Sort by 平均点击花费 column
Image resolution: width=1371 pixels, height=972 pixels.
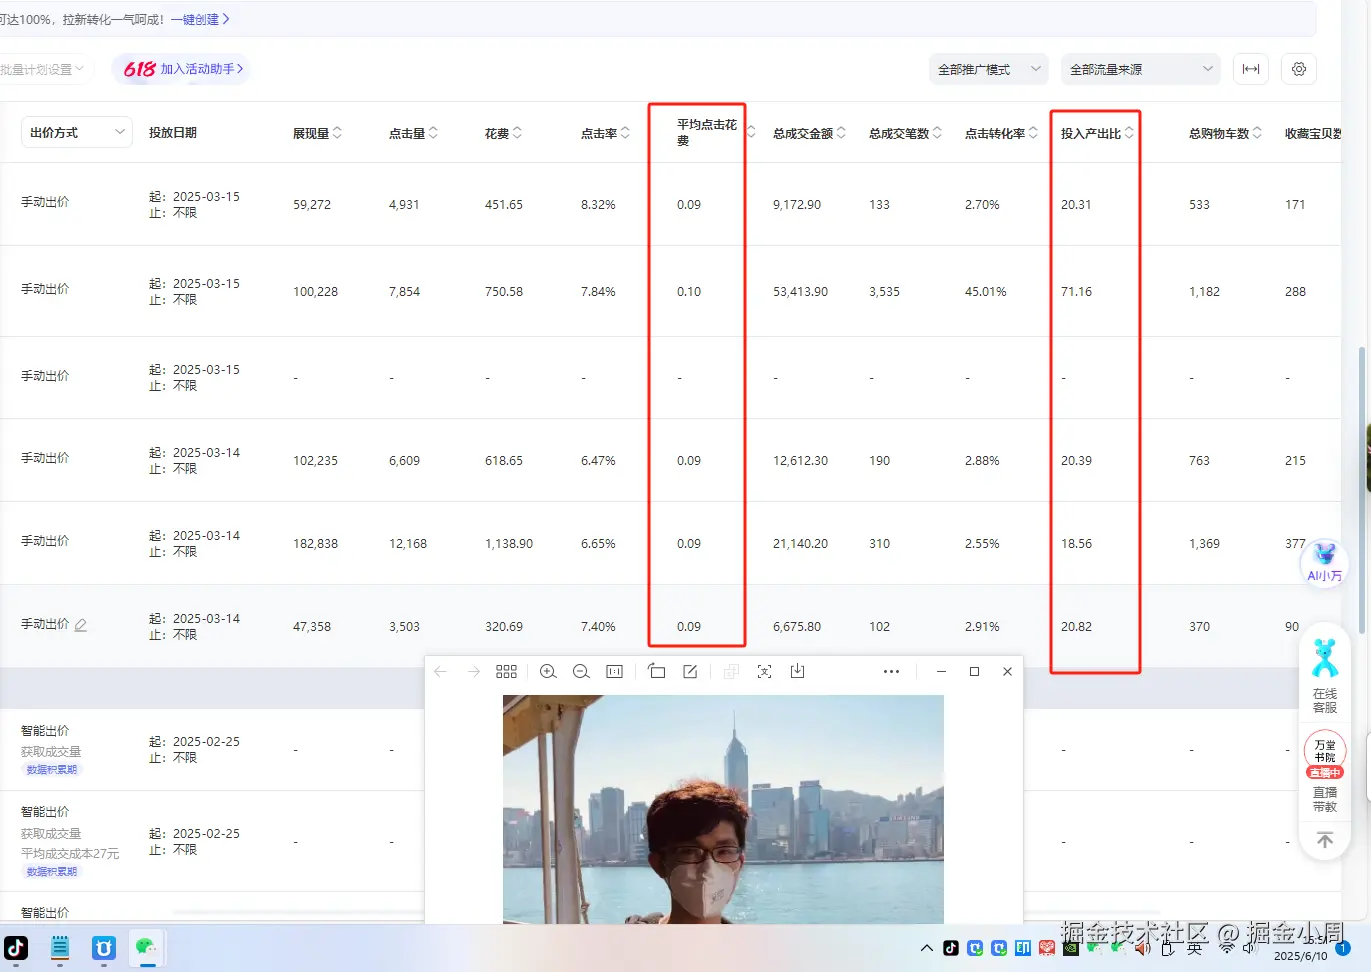[x=751, y=133]
